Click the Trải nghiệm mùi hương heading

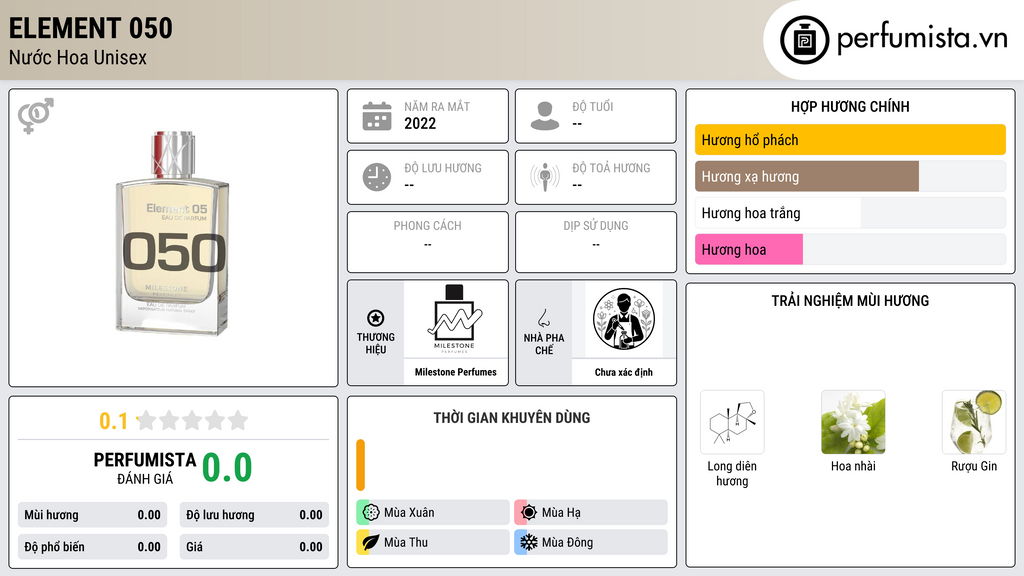(x=850, y=301)
